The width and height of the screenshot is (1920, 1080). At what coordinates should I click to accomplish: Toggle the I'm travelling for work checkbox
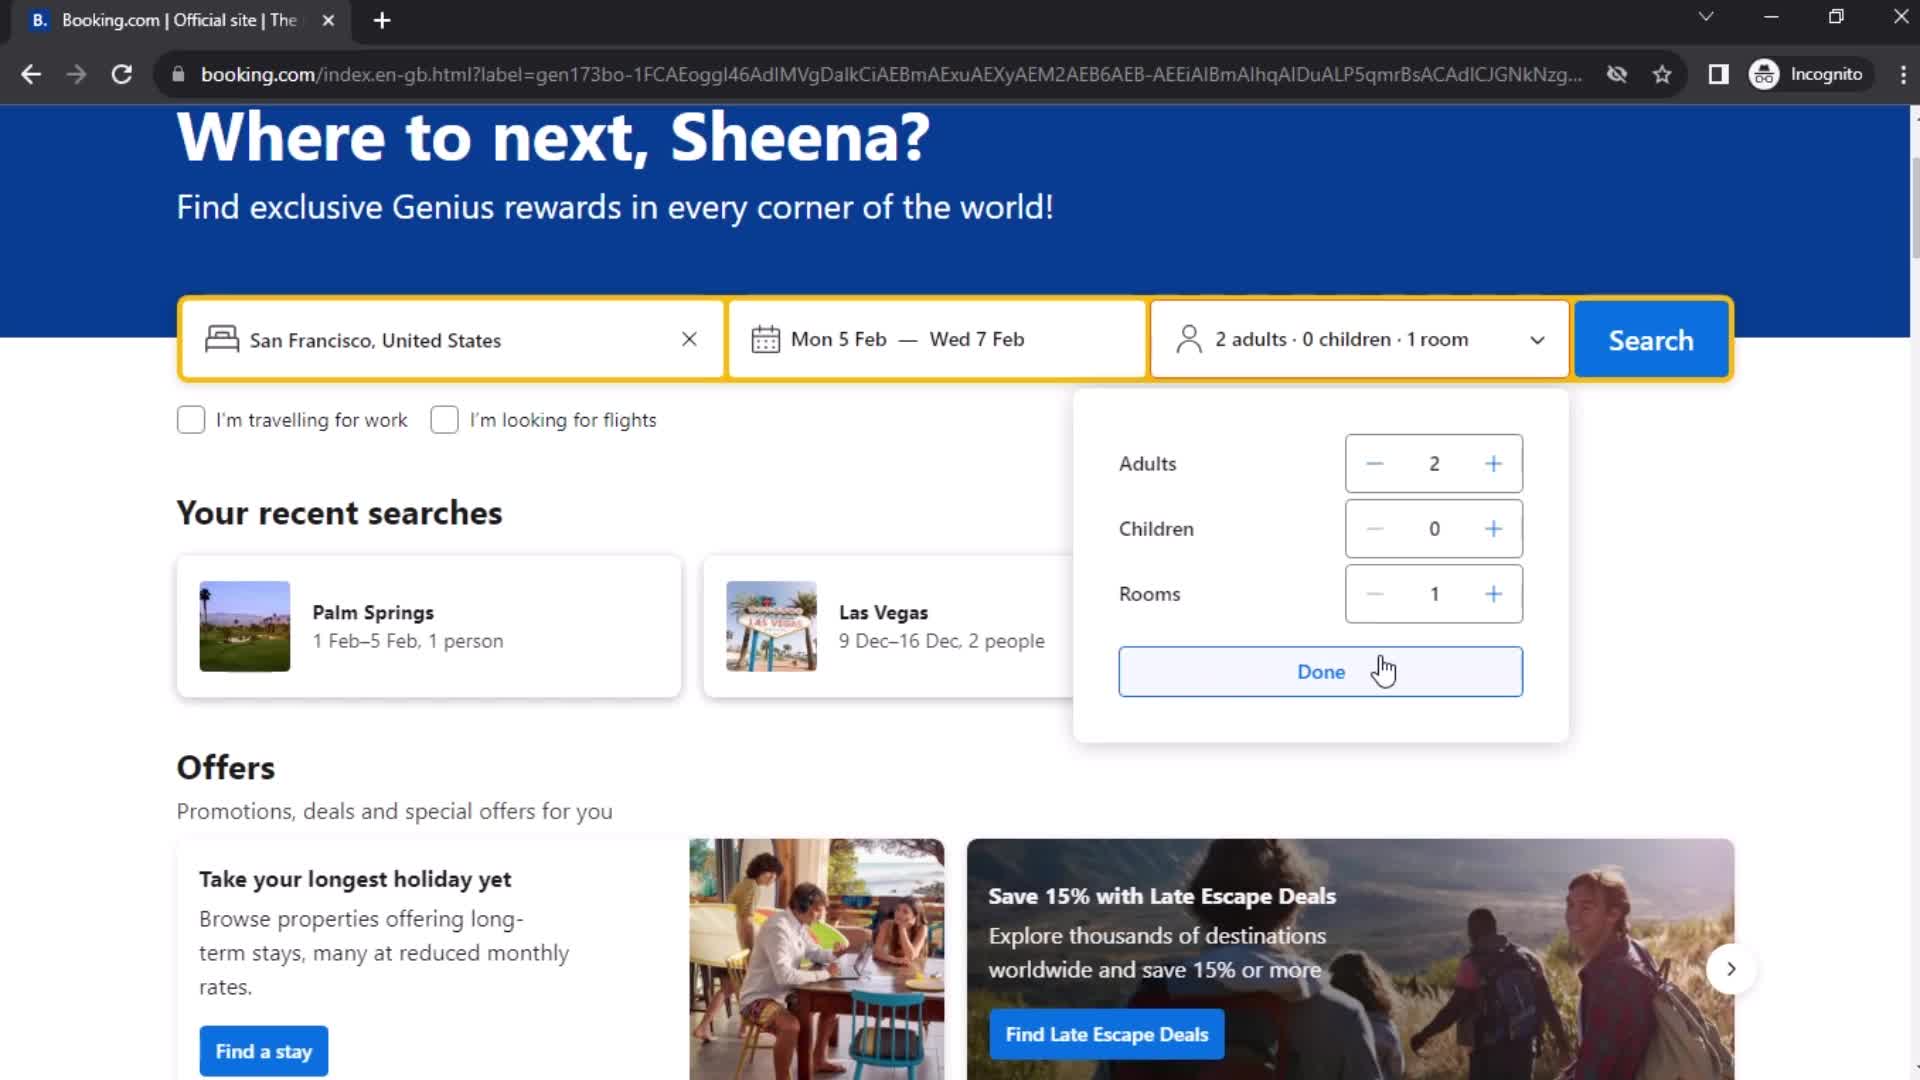pos(190,419)
